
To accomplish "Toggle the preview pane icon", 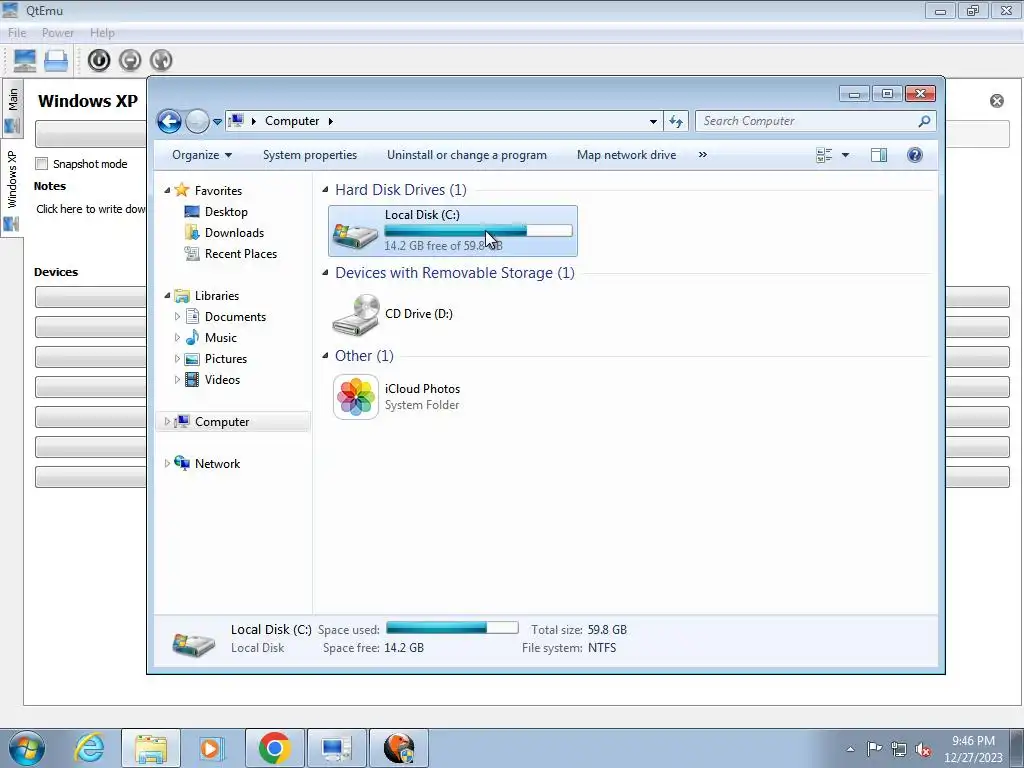I will coord(879,155).
